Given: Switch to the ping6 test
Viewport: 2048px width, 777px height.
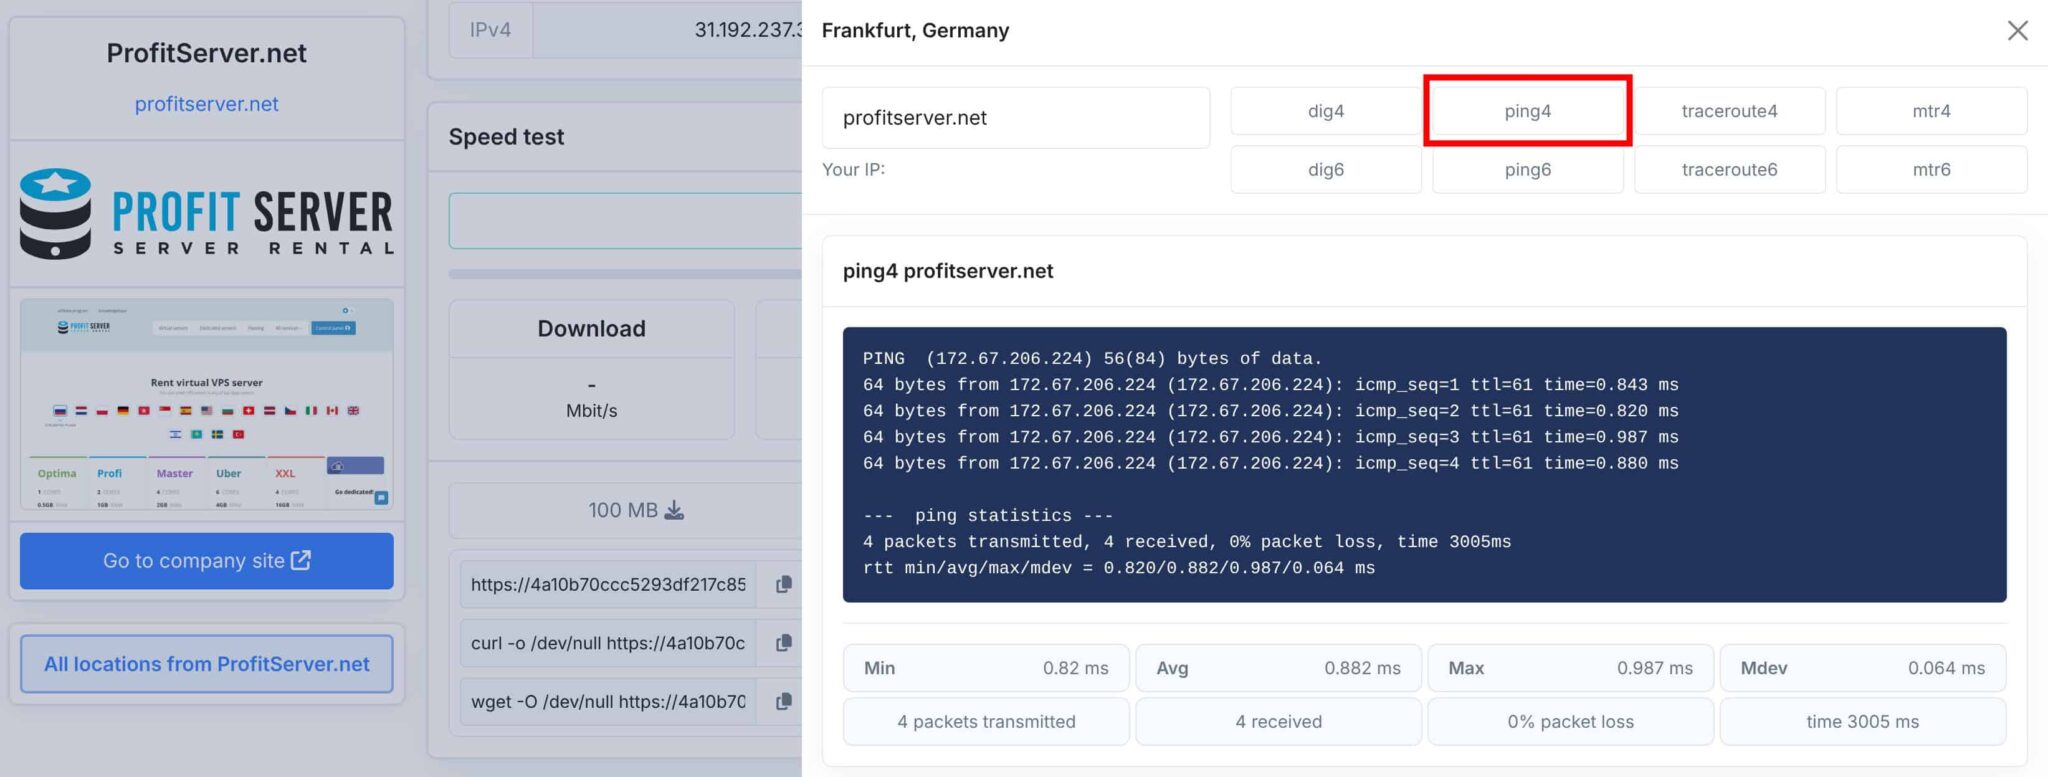Looking at the screenshot, I should (x=1527, y=169).
